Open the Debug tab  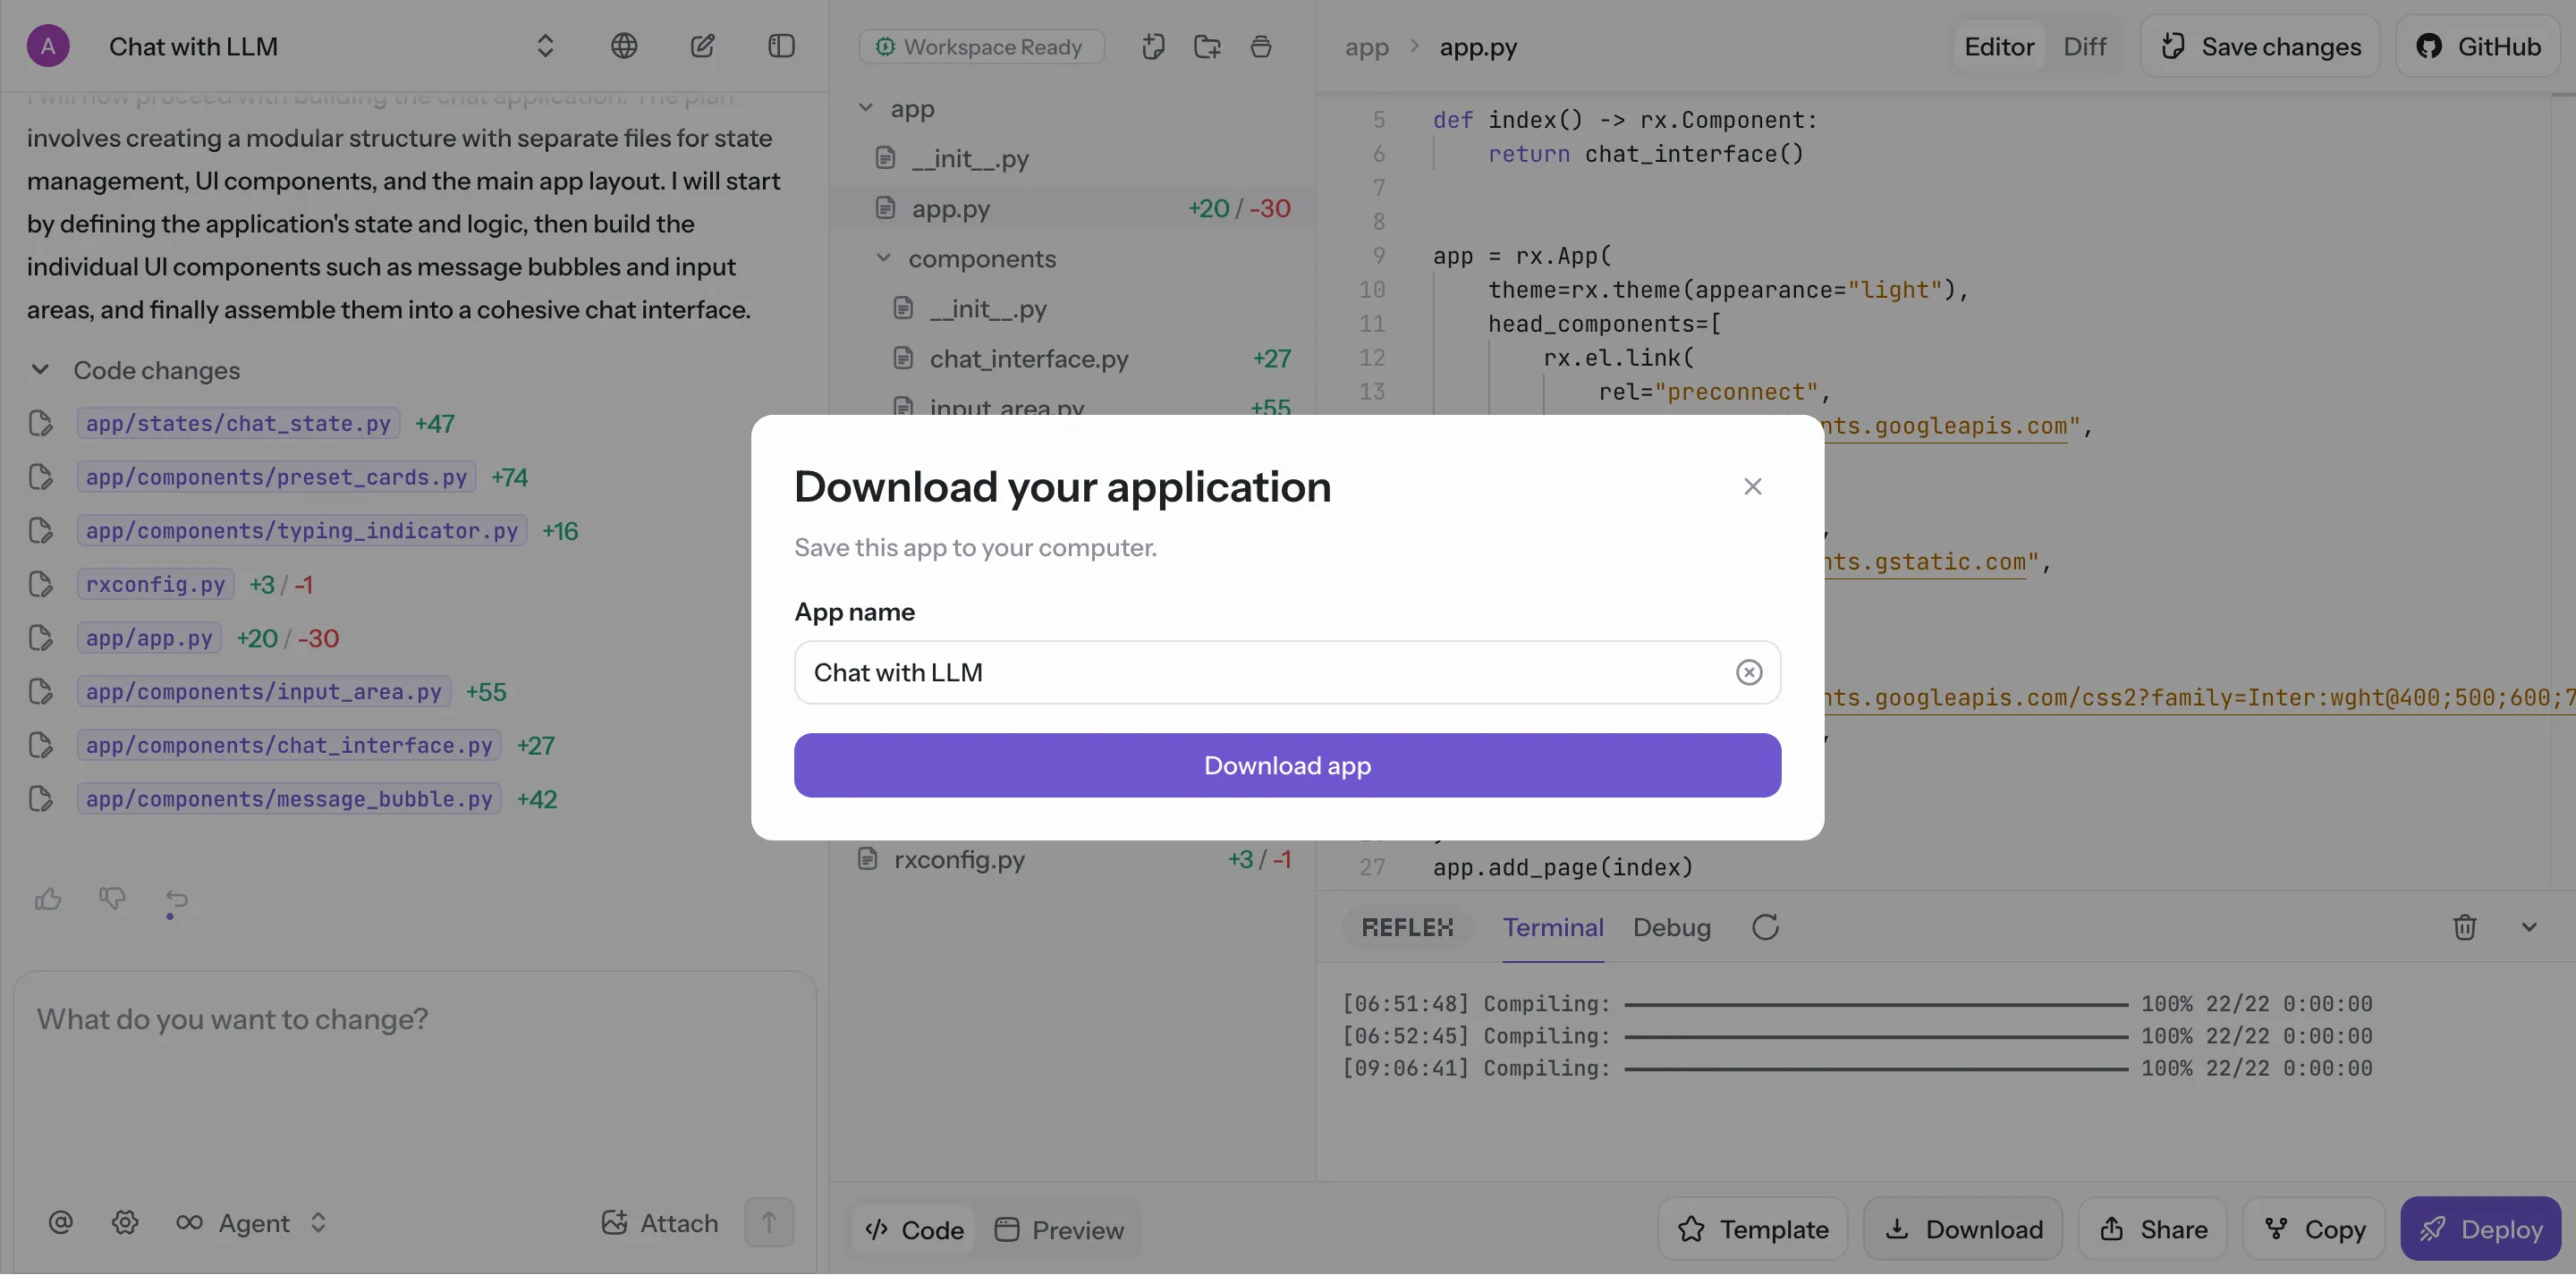point(1671,927)
